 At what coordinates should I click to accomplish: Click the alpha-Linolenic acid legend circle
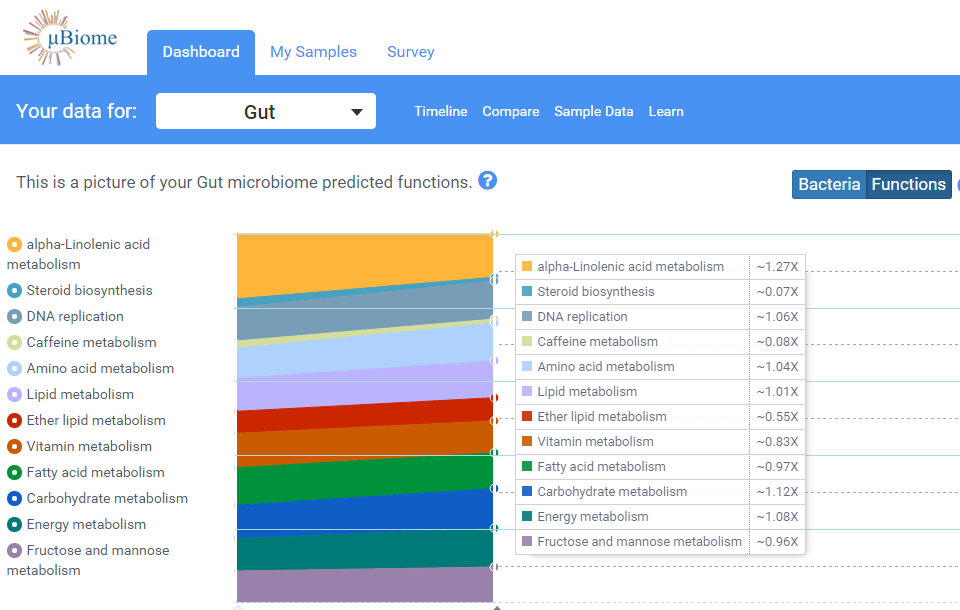[x=14, y=244]
